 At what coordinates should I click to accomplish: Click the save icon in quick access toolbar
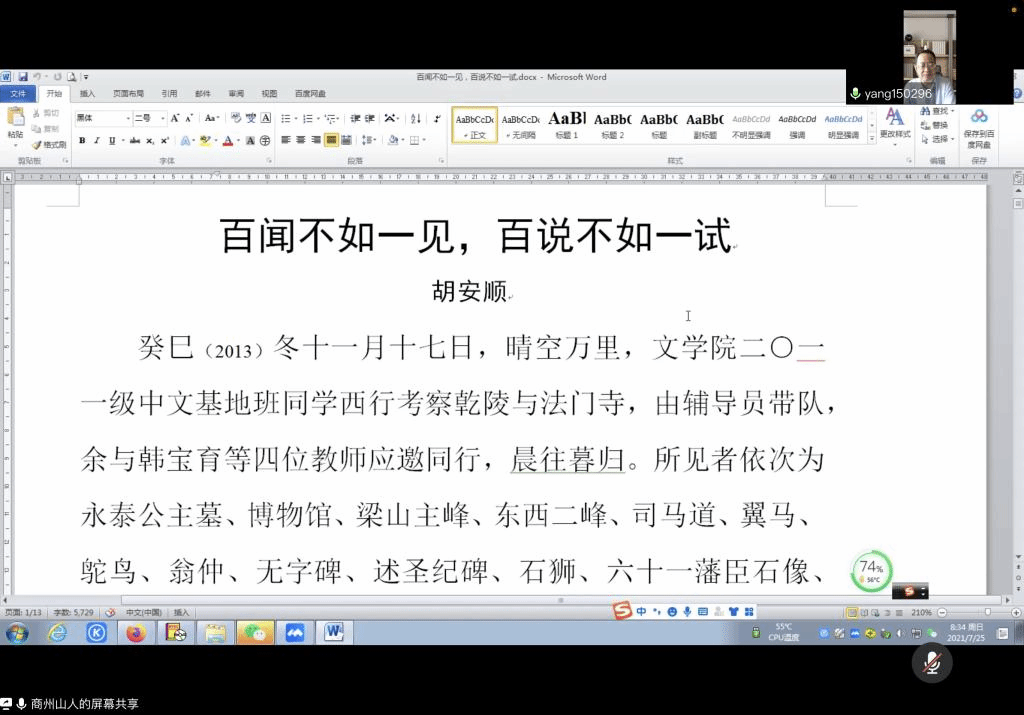click(x=22, y=77)
